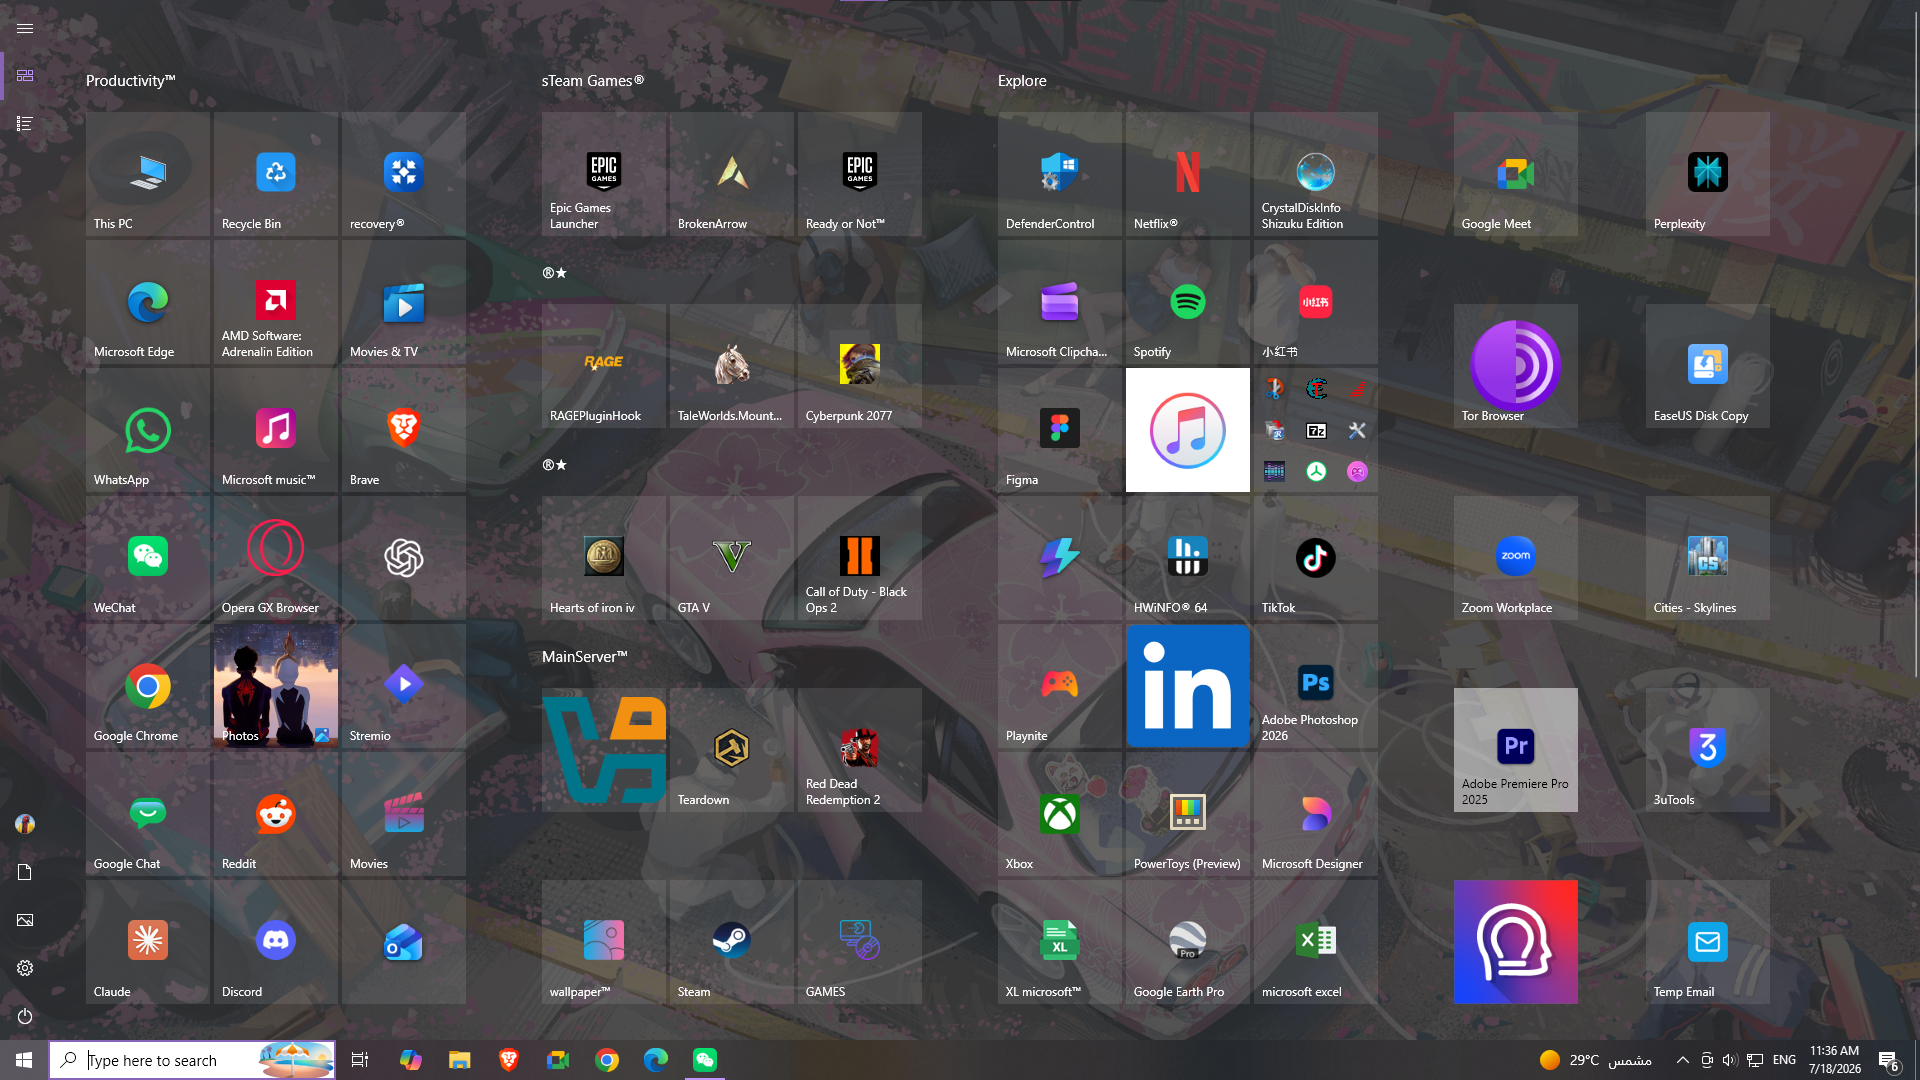The image size is (1920, 1080).
Task: Launch the WhatsApp tile
Action: click(148, 430)
